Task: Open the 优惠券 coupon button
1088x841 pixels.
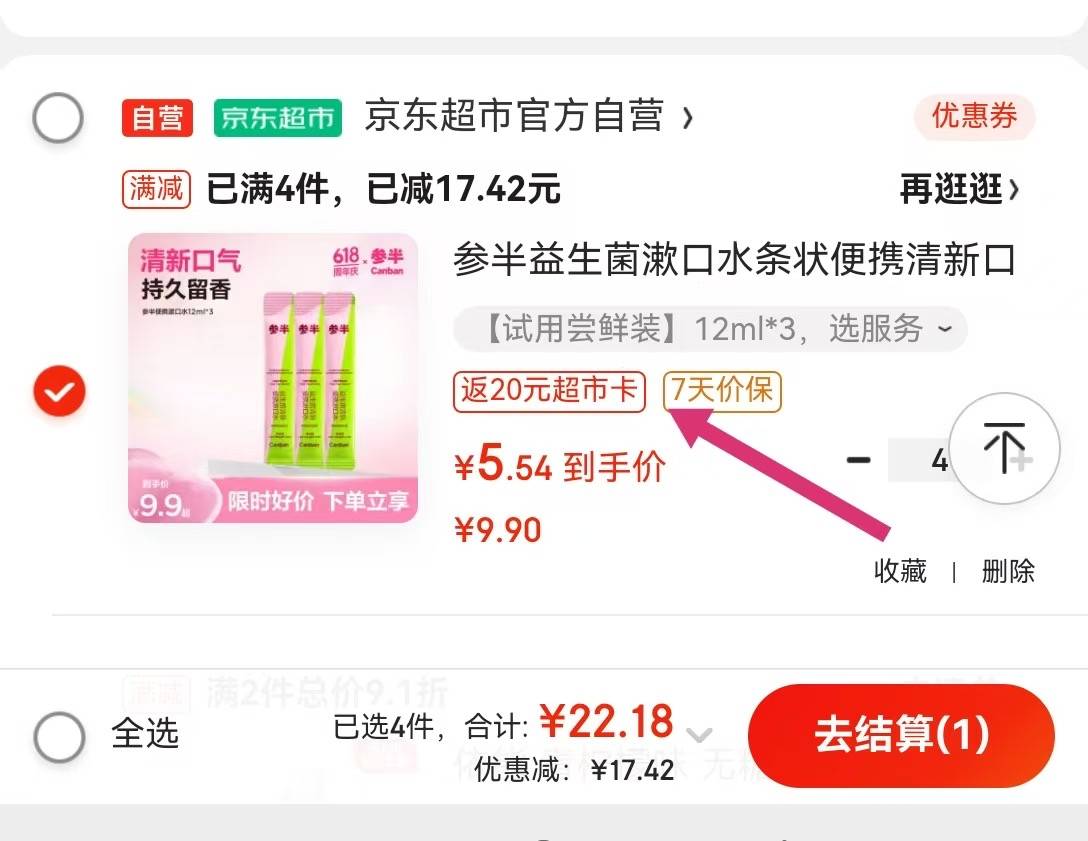Action: coord(974,116)
